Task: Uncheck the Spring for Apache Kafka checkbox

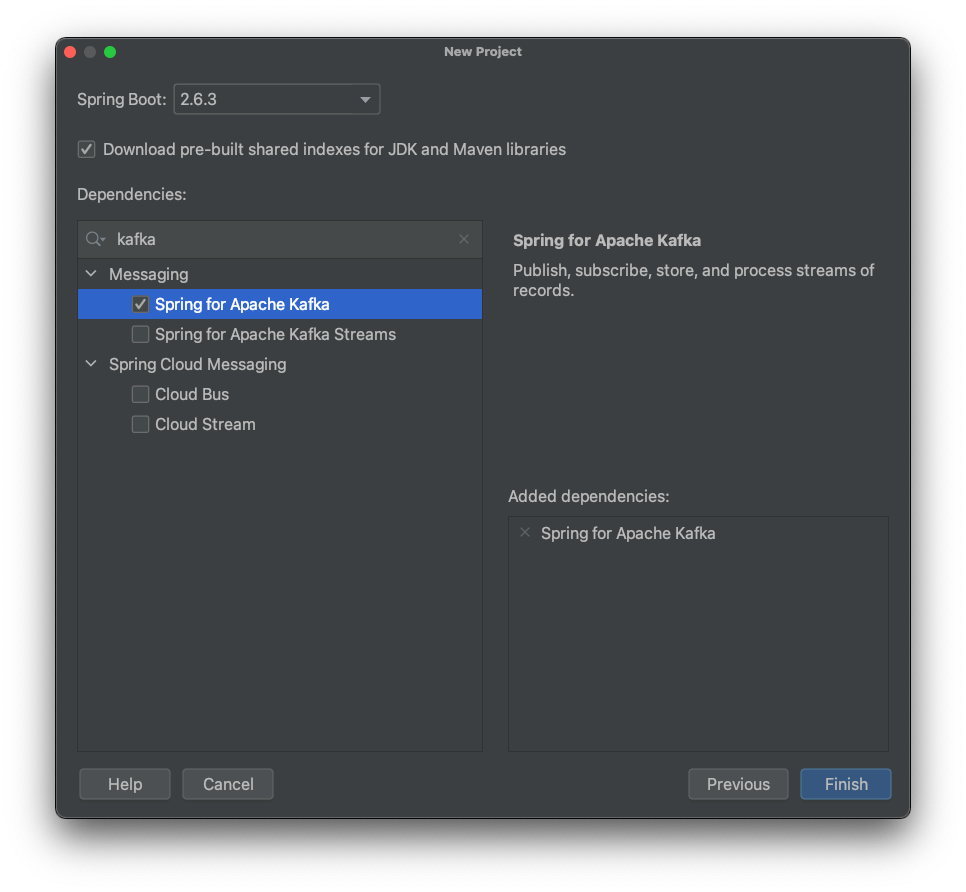Action: (141, 304)
